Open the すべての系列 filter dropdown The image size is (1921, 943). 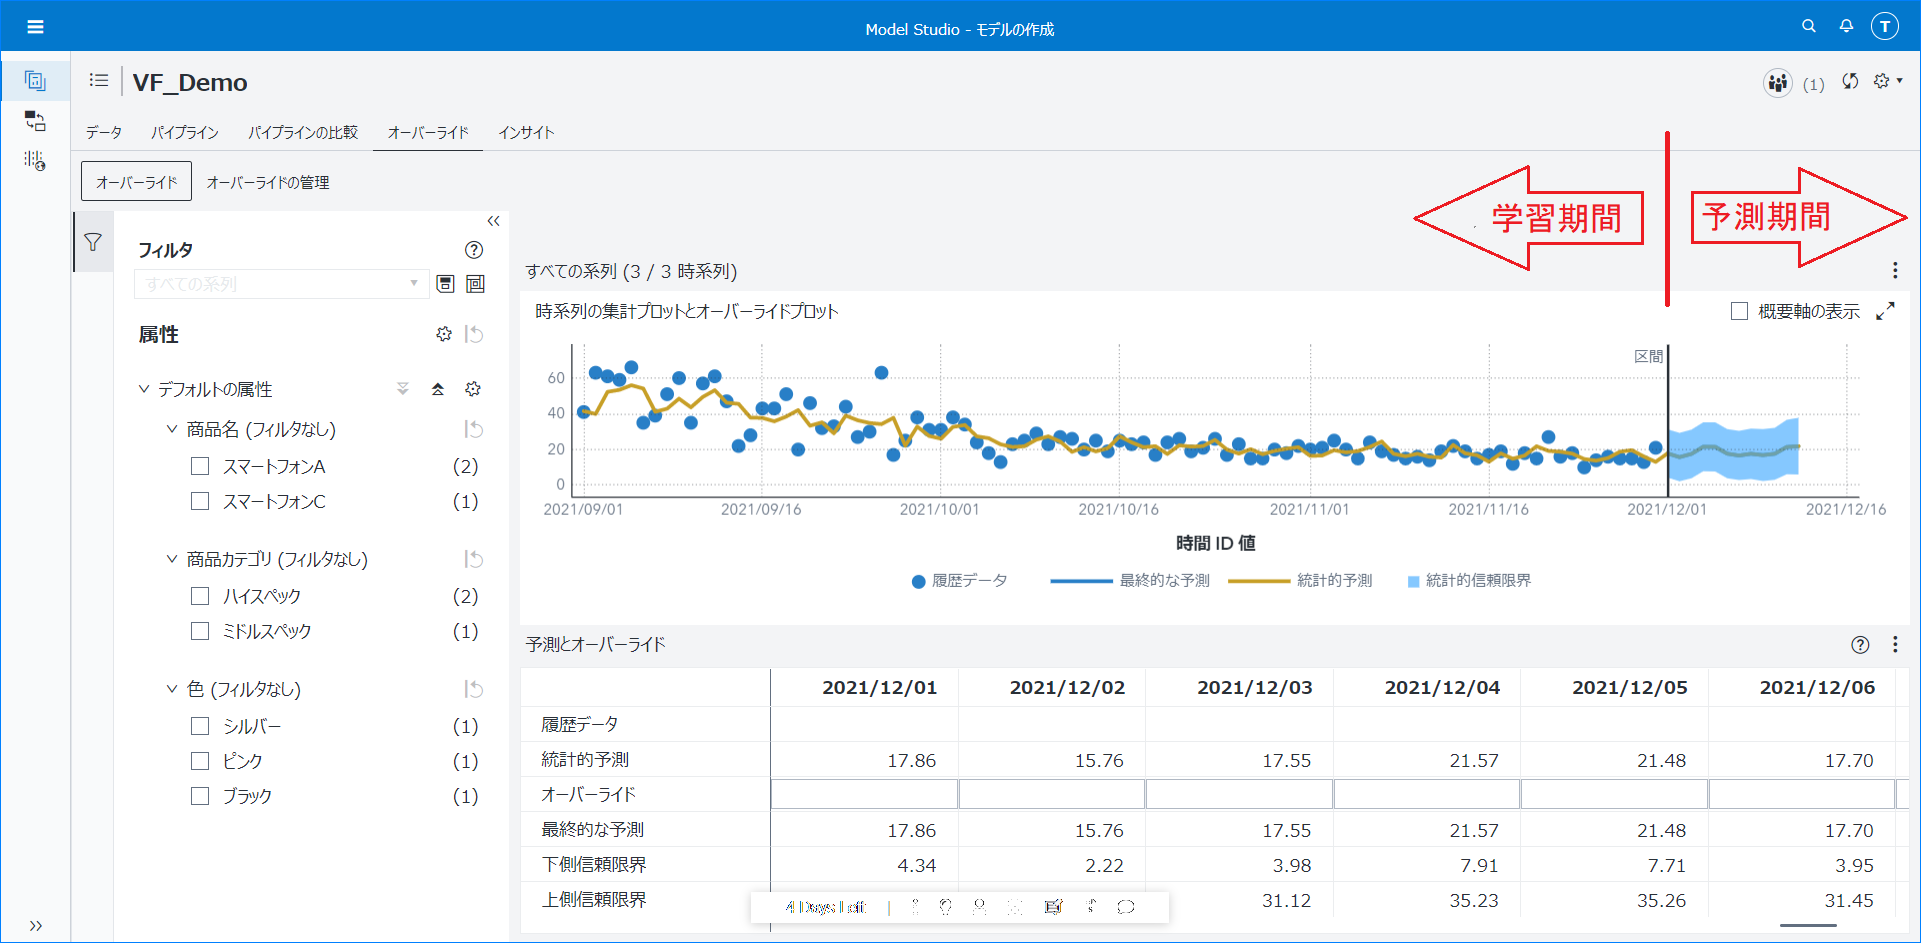281,284
